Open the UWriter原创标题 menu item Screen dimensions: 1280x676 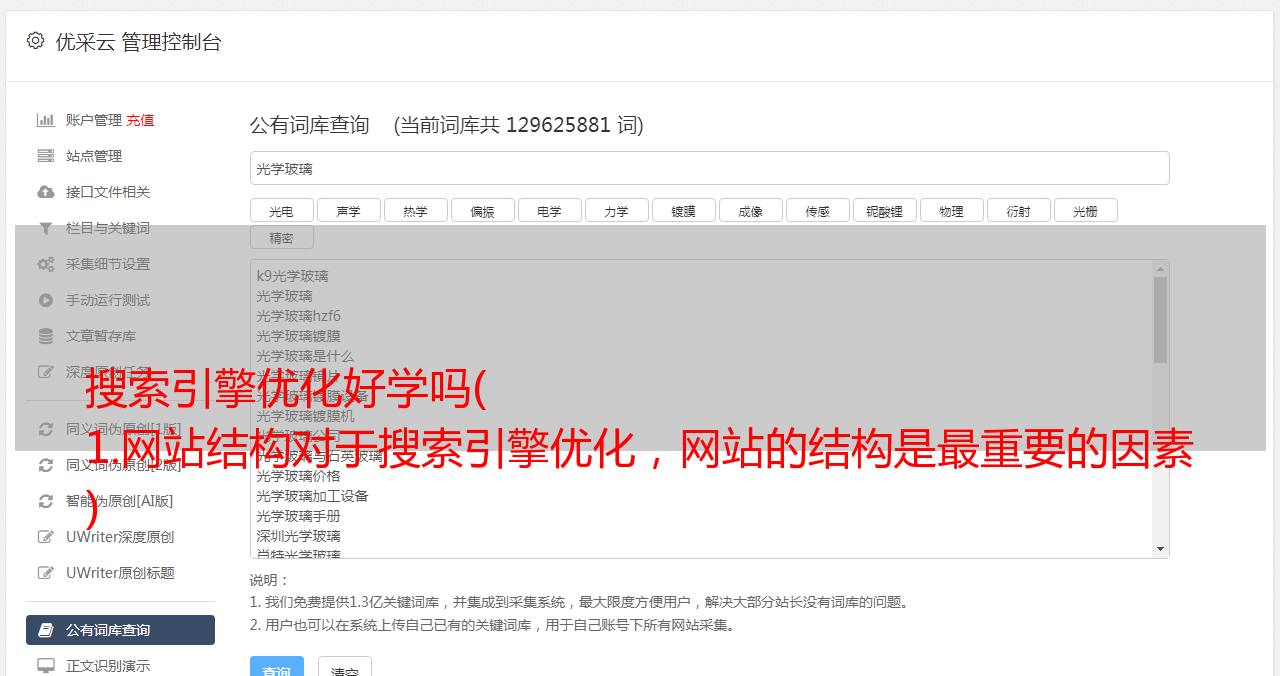coord(120,573)
